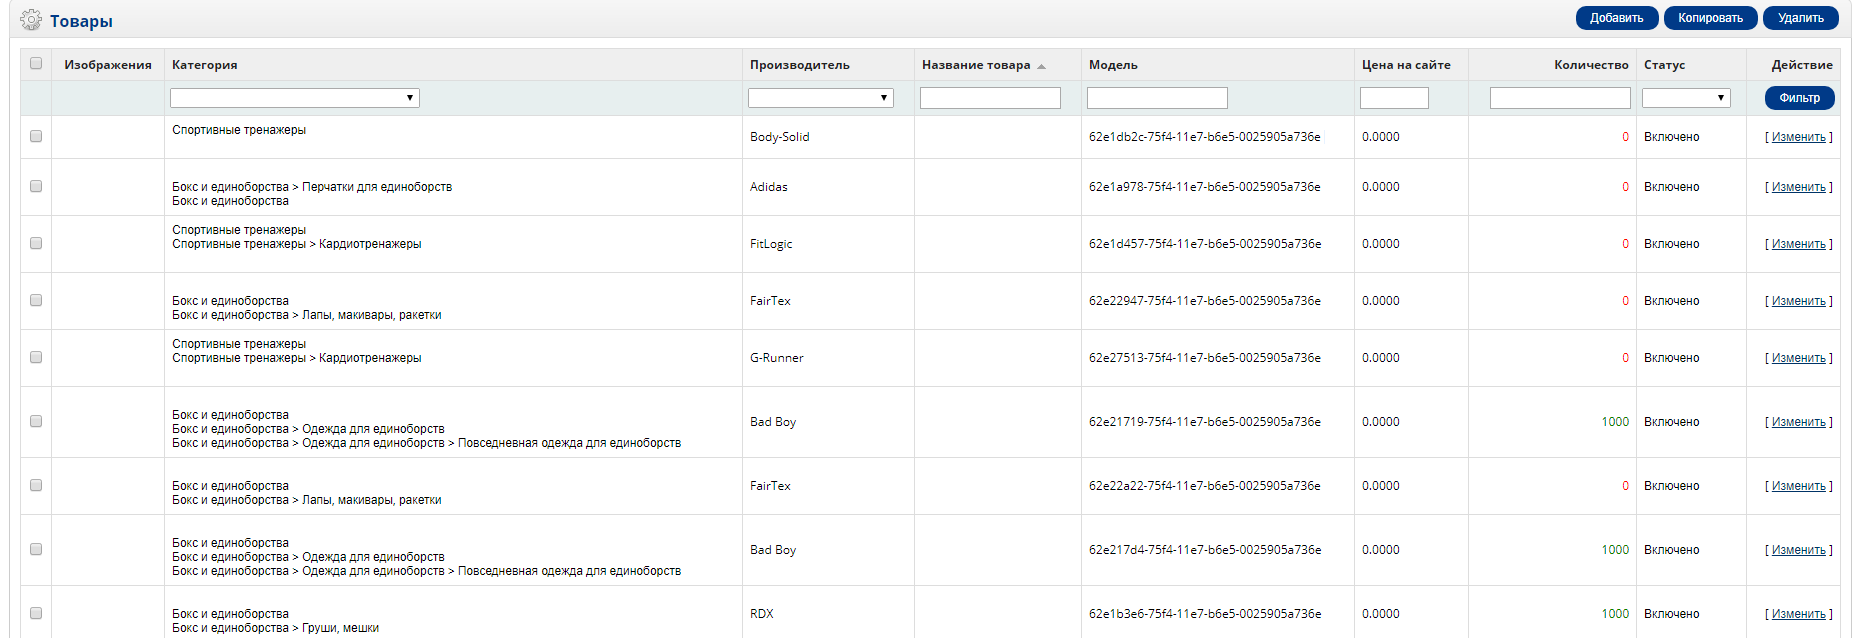Focus the Название товара filter field

click(990, 98)
